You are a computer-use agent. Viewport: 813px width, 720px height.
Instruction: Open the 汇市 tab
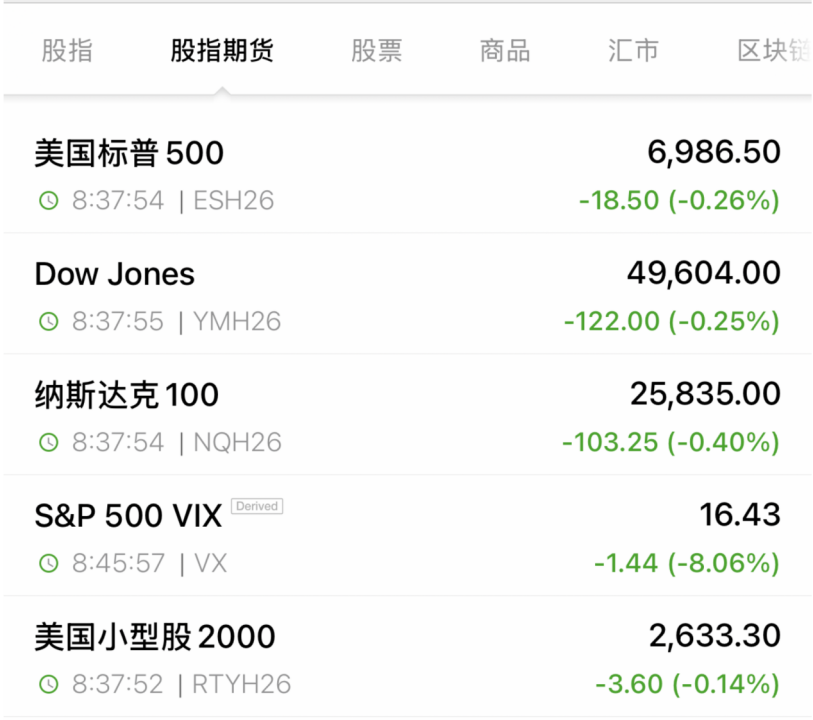click(x=633, y=51)
